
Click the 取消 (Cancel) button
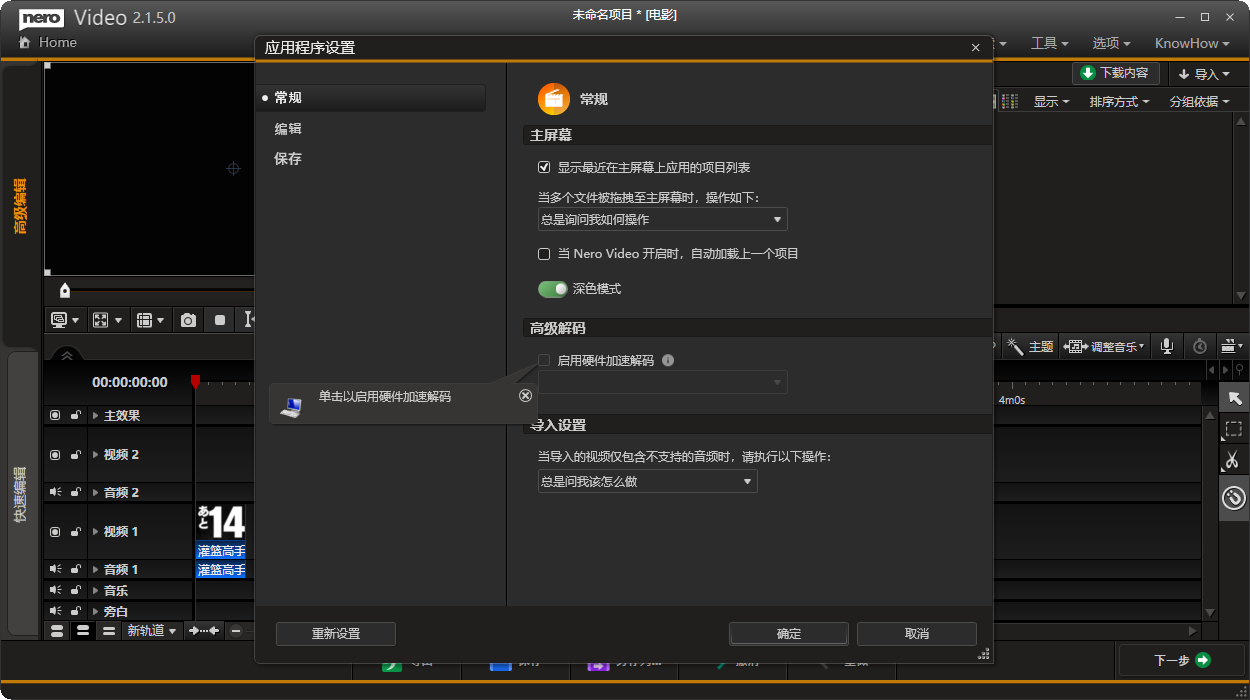(x=917, y=633)
